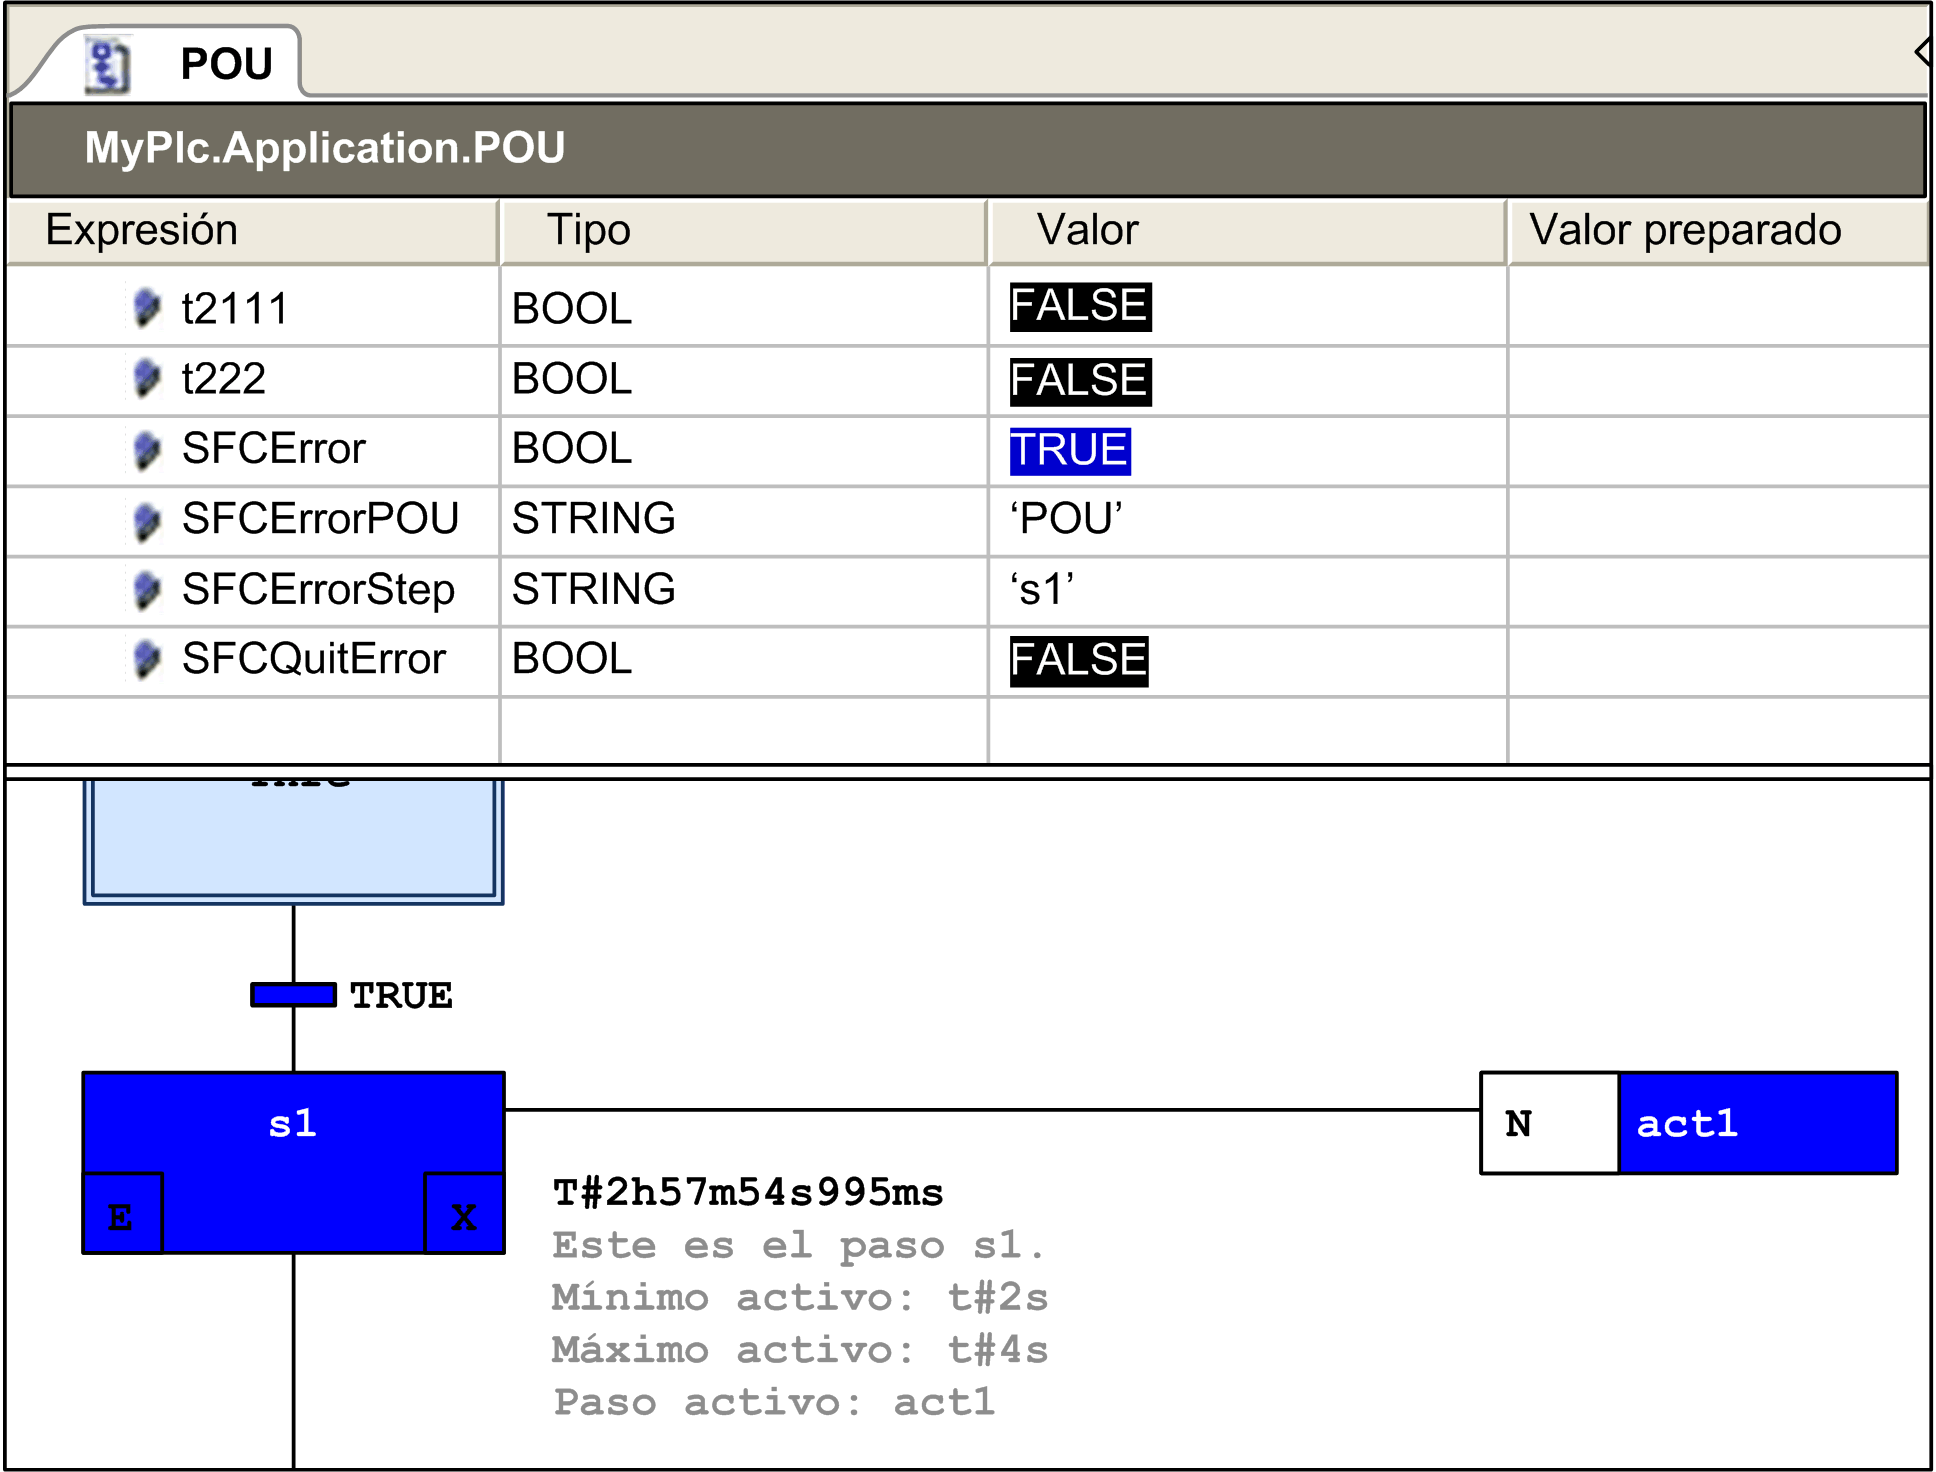Image resolution: width=1936 pixels, height=1472 pixels.
Task: Select the POU tab
Action: pos(226,64)
